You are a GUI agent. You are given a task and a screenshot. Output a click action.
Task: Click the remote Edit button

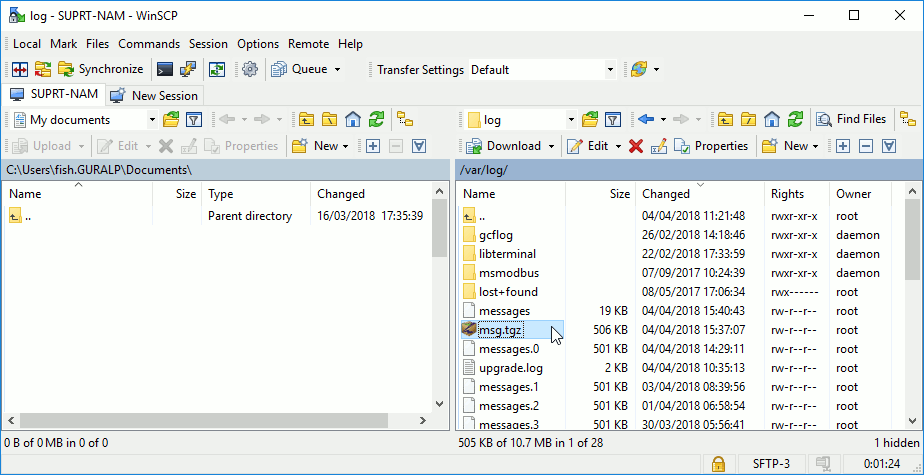pyautogui.click(x=588, y=146)
